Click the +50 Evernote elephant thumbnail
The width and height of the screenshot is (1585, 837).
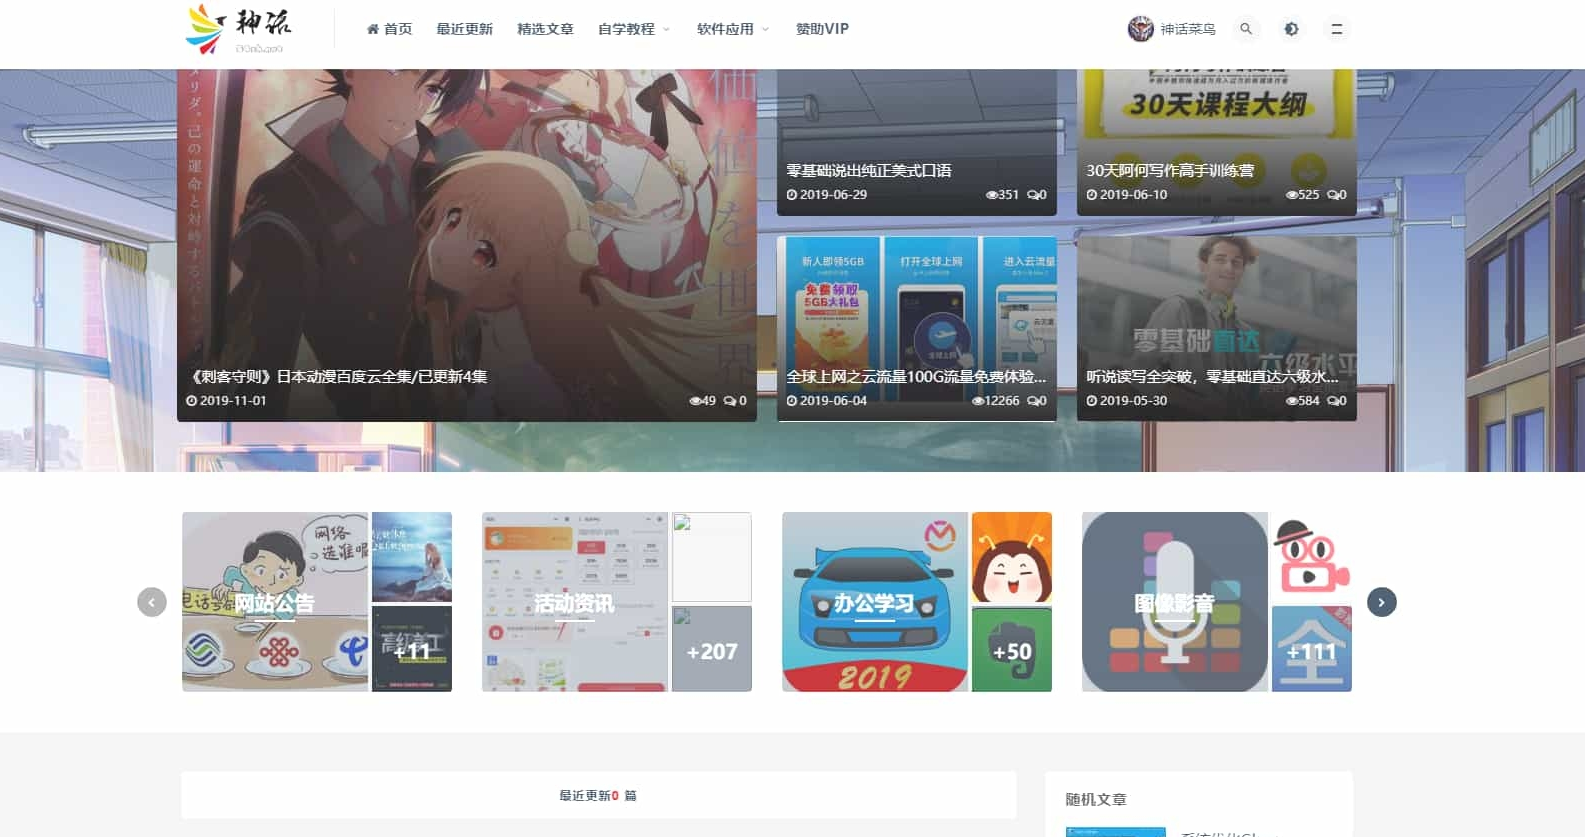click(x=1012, y=649)
